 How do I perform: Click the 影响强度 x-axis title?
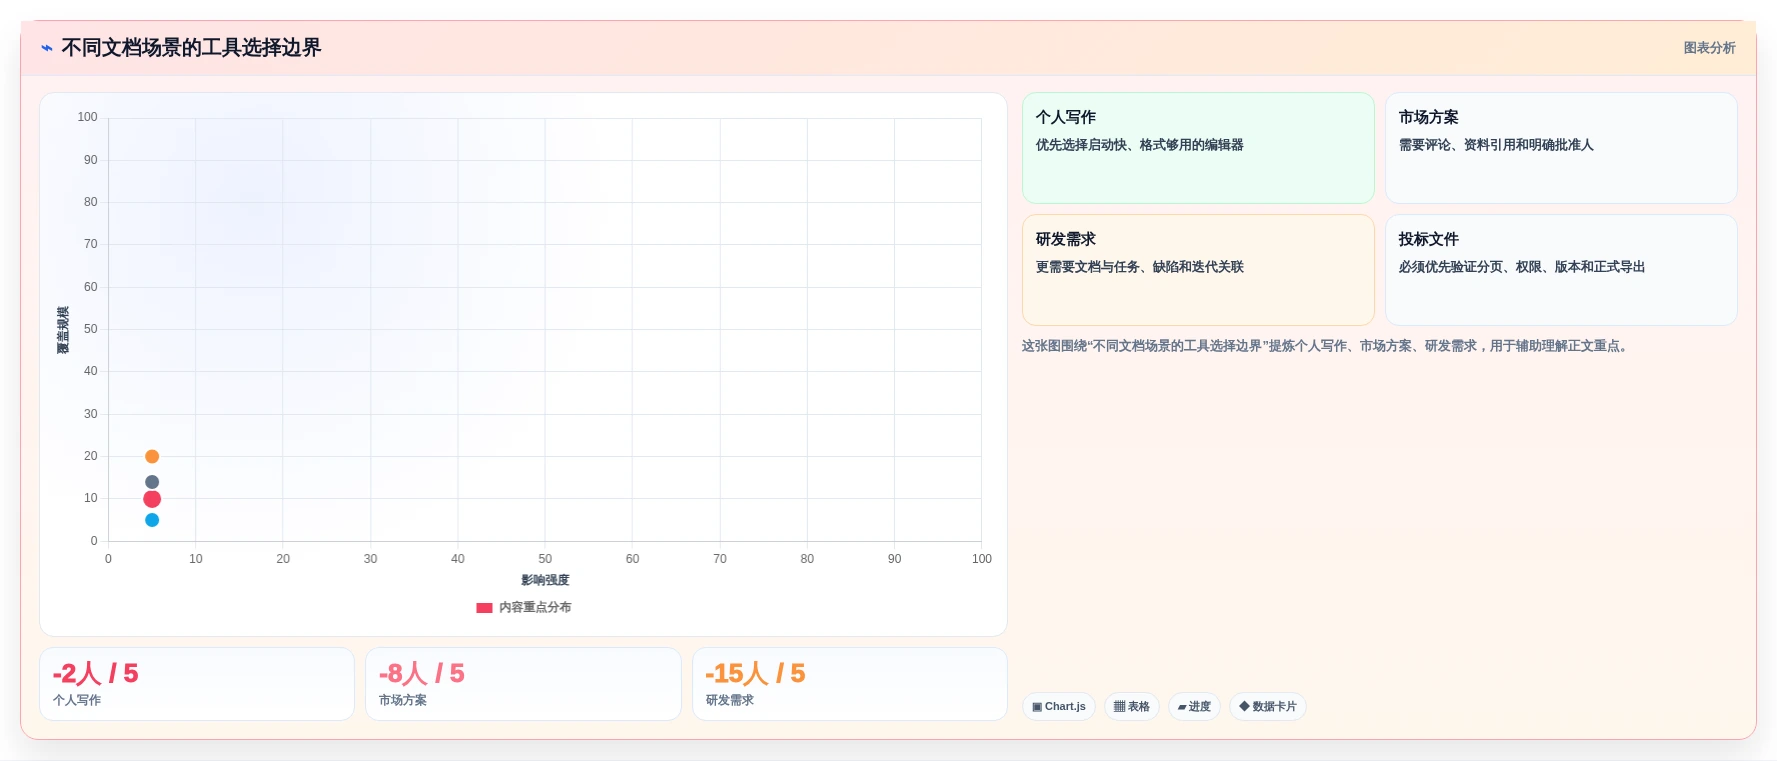545,580
